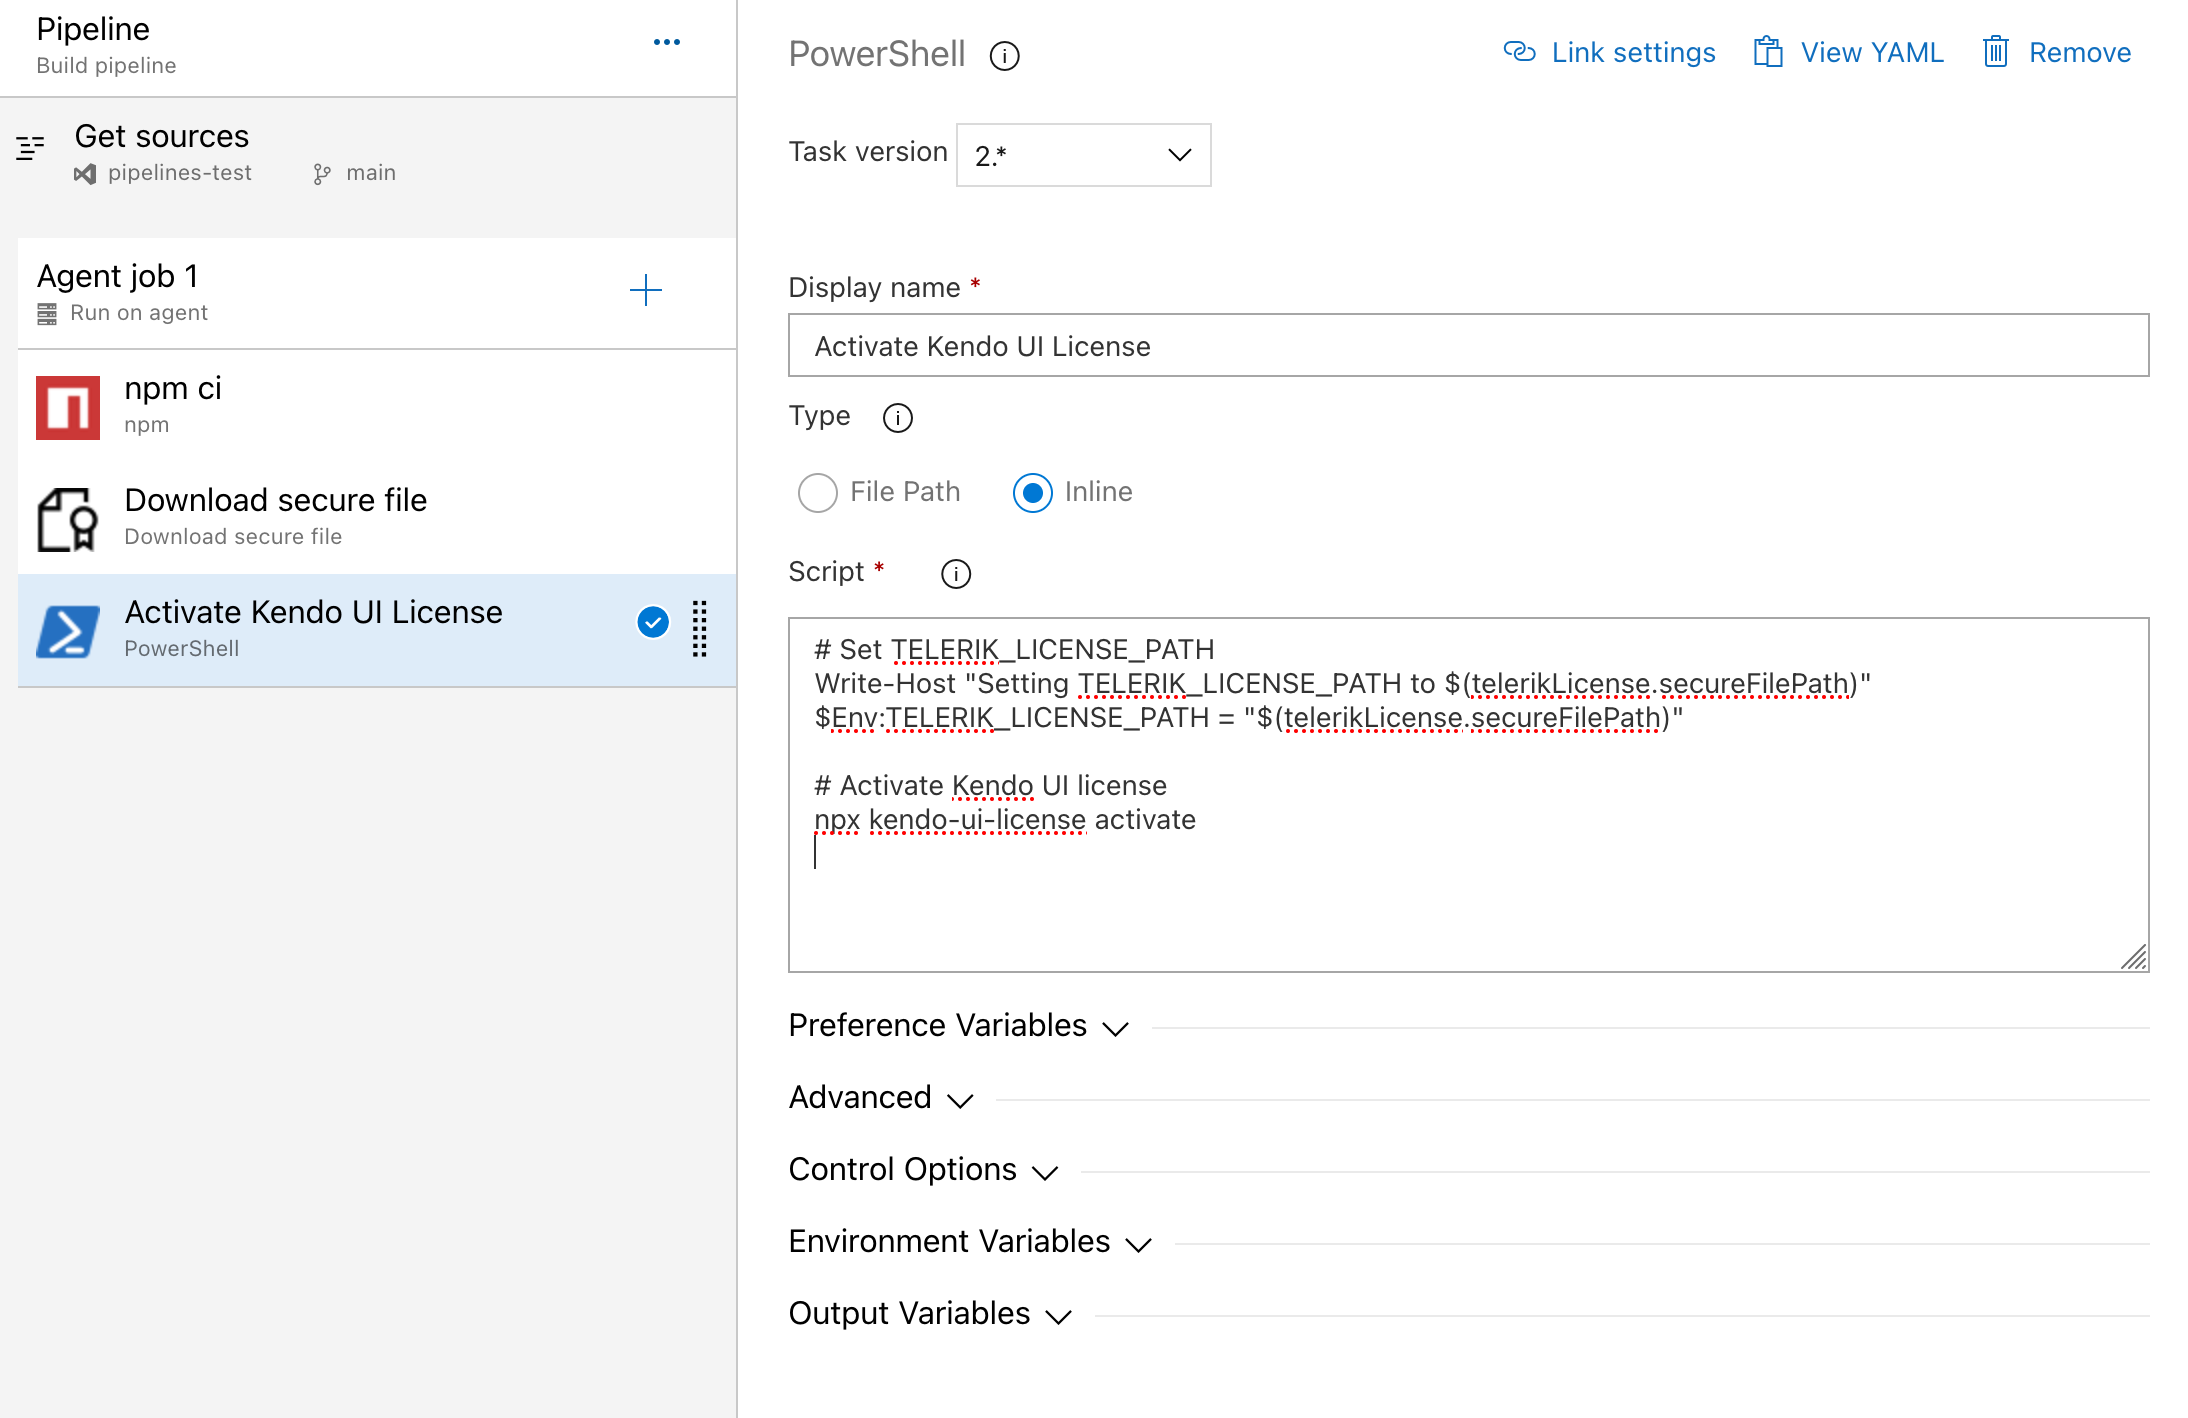
Task: Grab the drag handle on Activate Kendo UI License task
Action: tap(699, 629)
